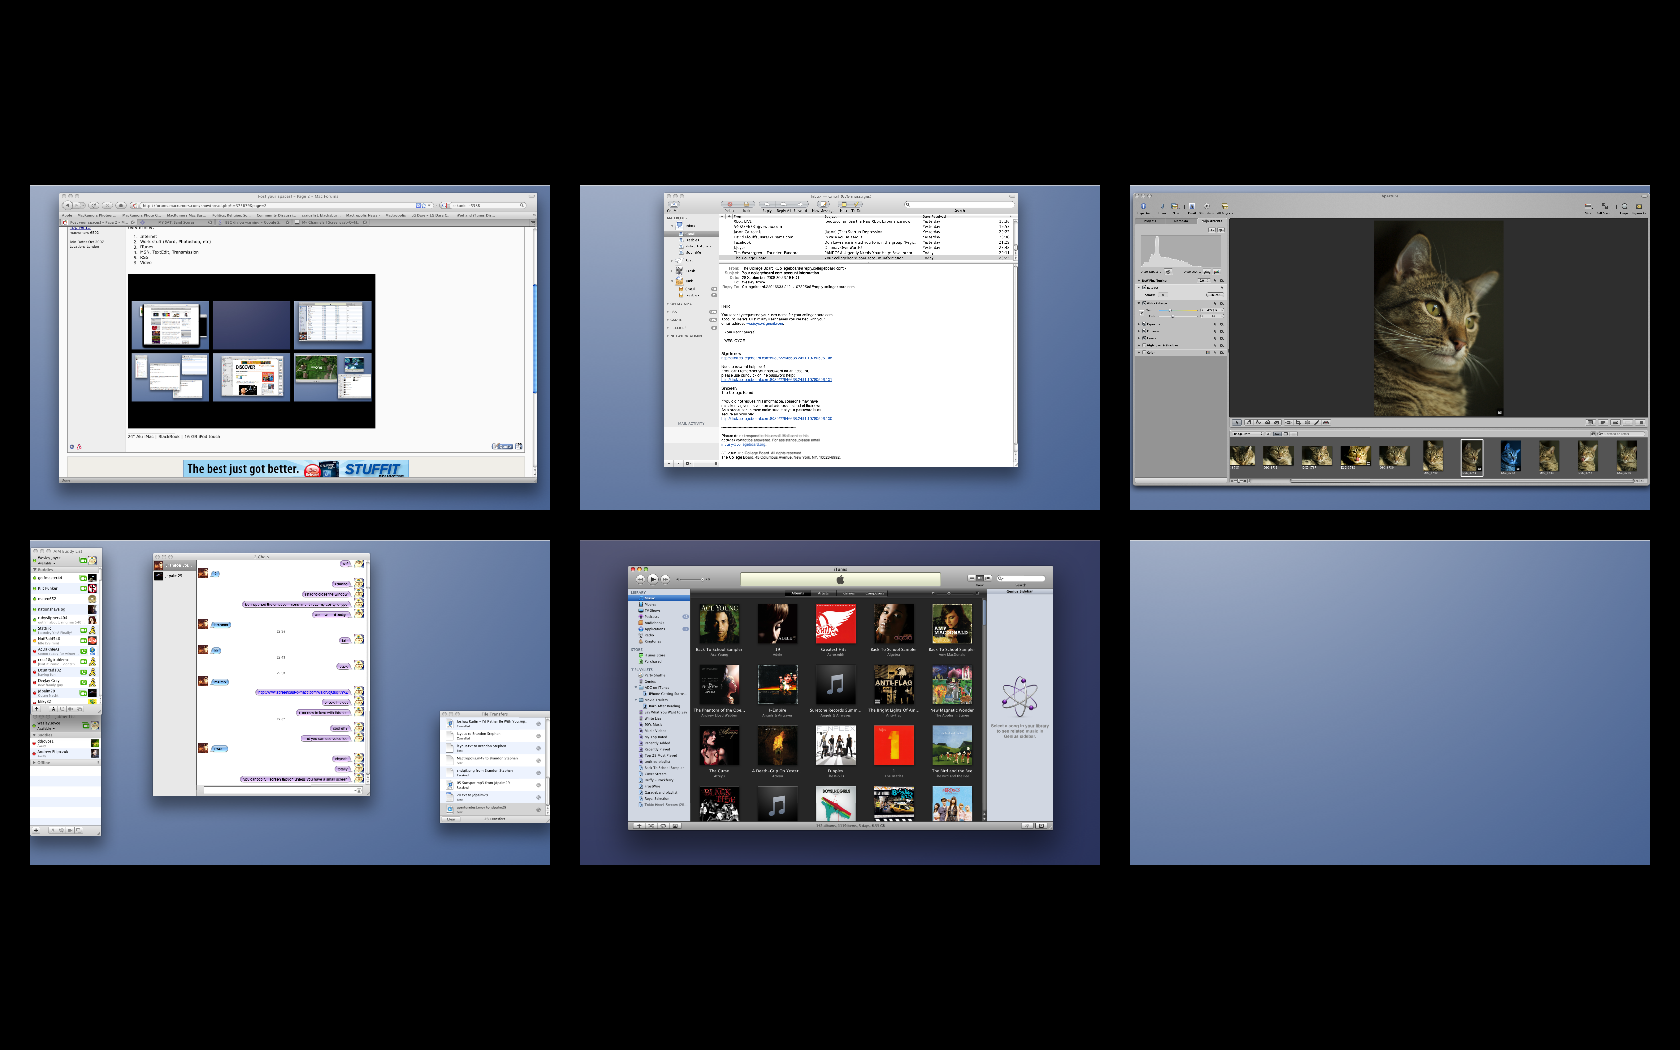Select the Albums tab in iTunes grid
Screen dimensions: 1680x1050
coord(798,593)
